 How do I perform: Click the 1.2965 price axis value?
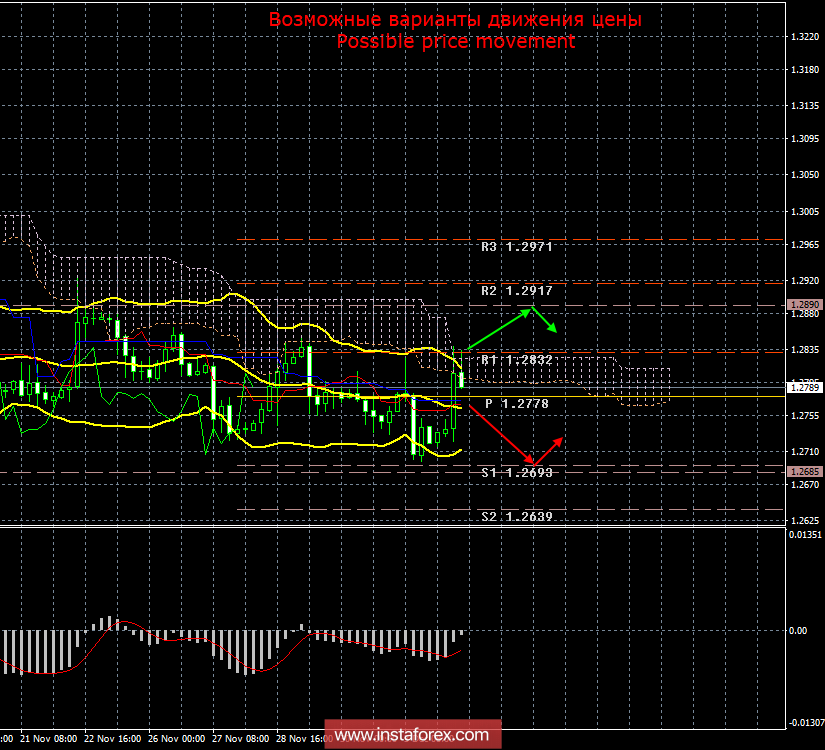(805, 245)
